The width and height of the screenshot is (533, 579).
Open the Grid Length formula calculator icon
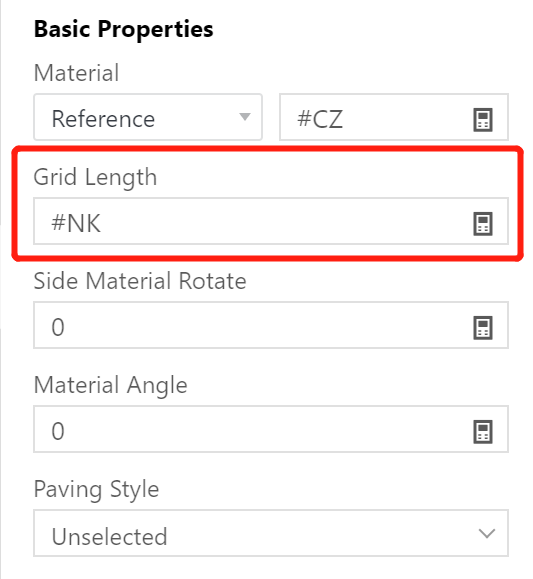[482, 223]
